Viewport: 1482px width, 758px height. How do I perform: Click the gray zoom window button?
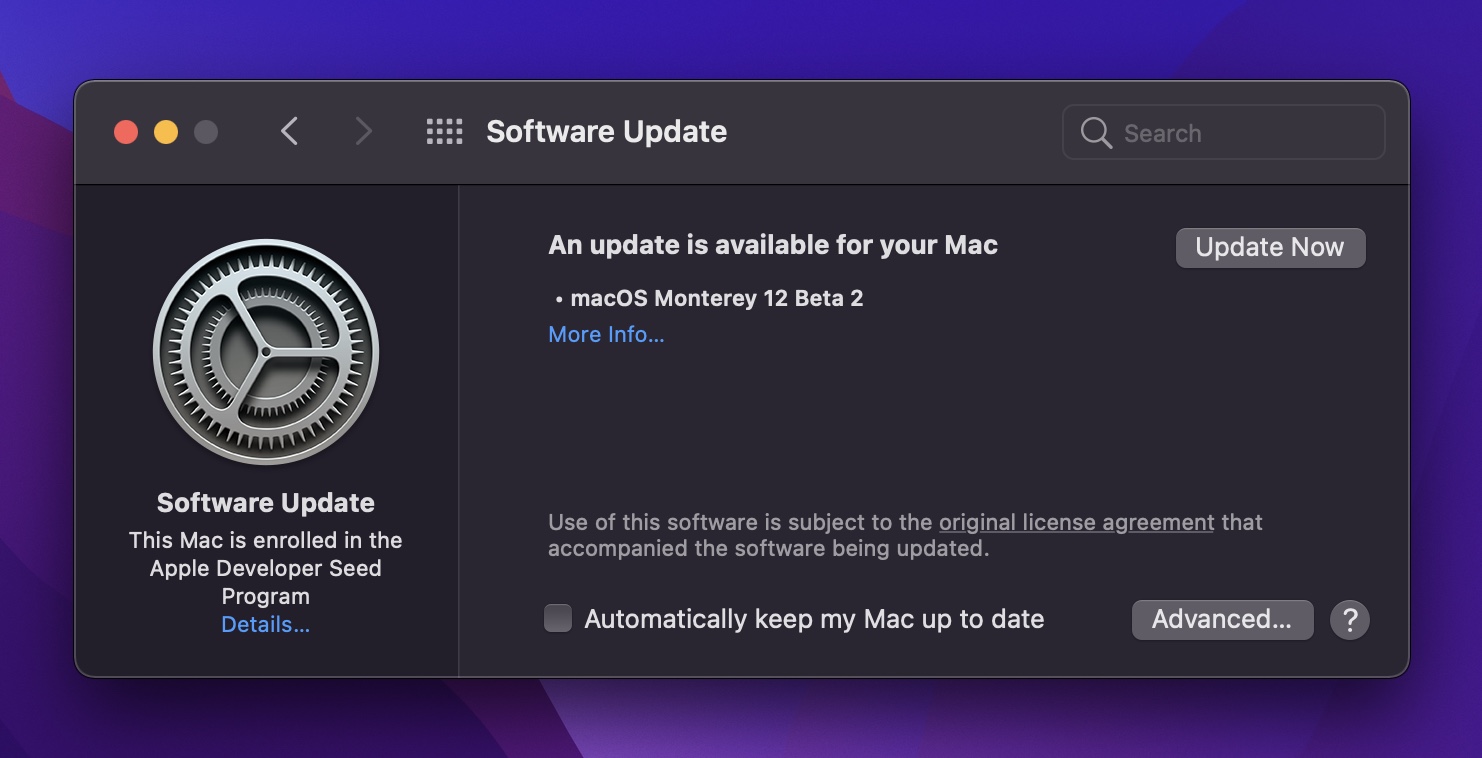[206, 132]
